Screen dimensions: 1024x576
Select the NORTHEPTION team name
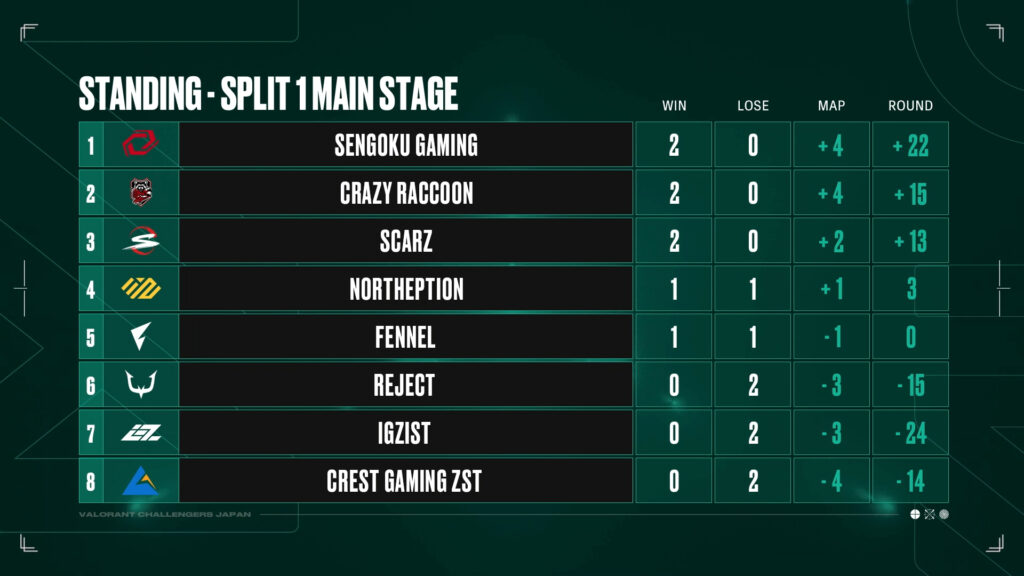[x=406, y=289]
